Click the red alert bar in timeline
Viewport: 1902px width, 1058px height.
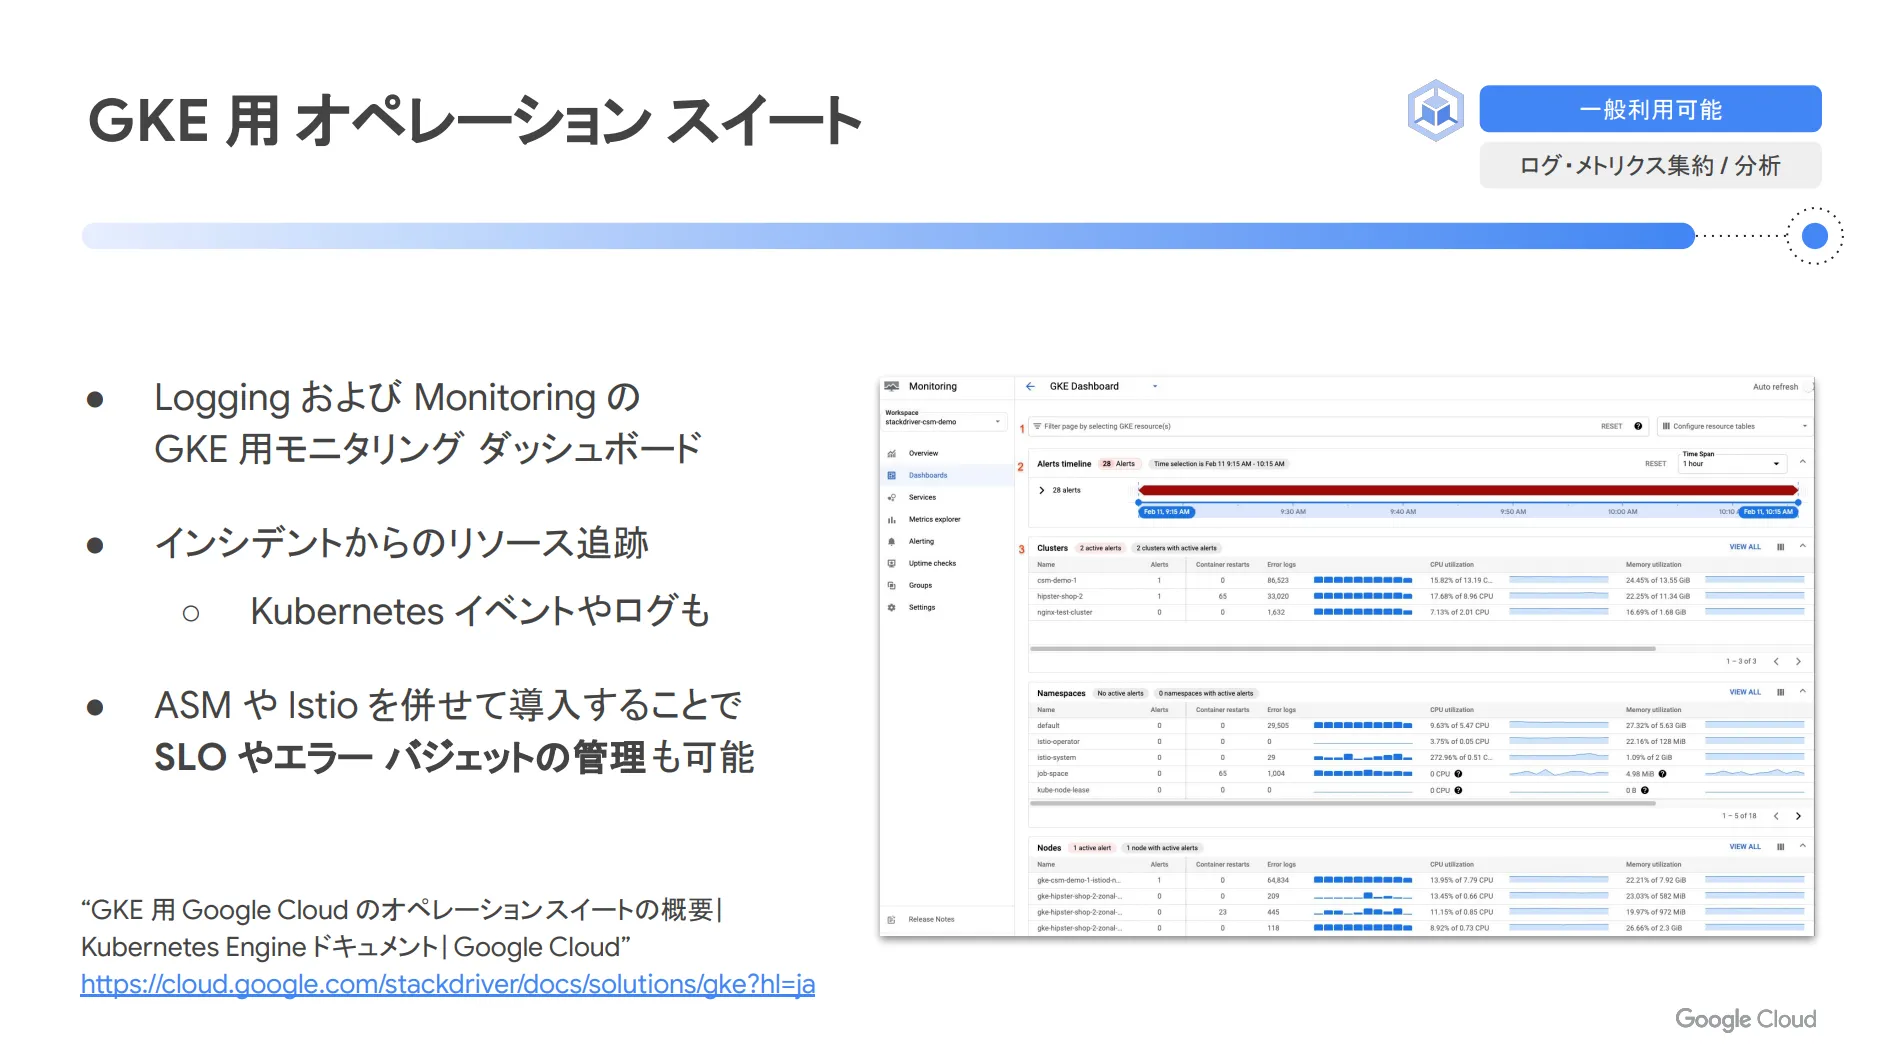click(x=1468, y=490)
